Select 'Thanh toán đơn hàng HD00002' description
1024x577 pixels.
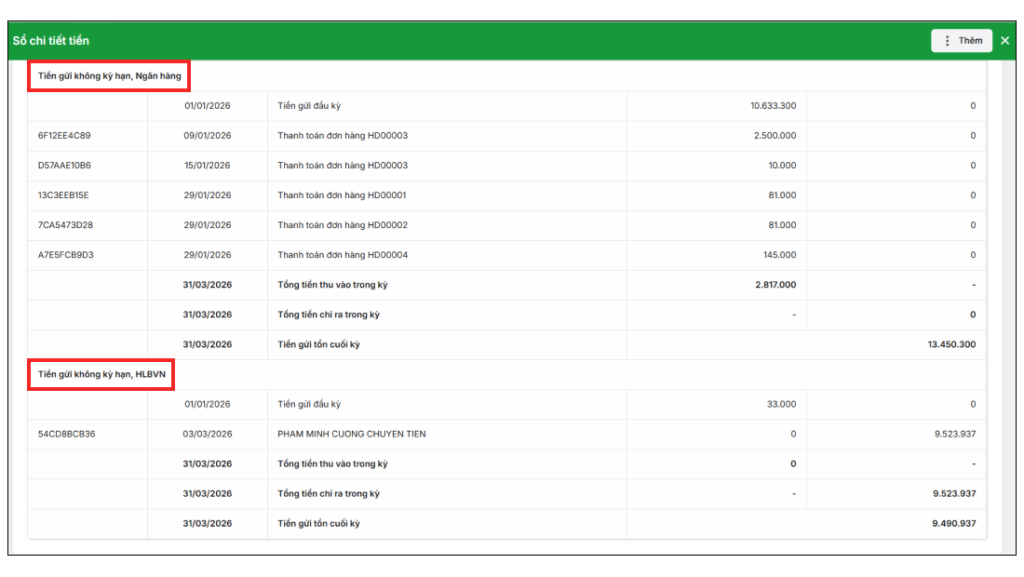tap(342, 226)
